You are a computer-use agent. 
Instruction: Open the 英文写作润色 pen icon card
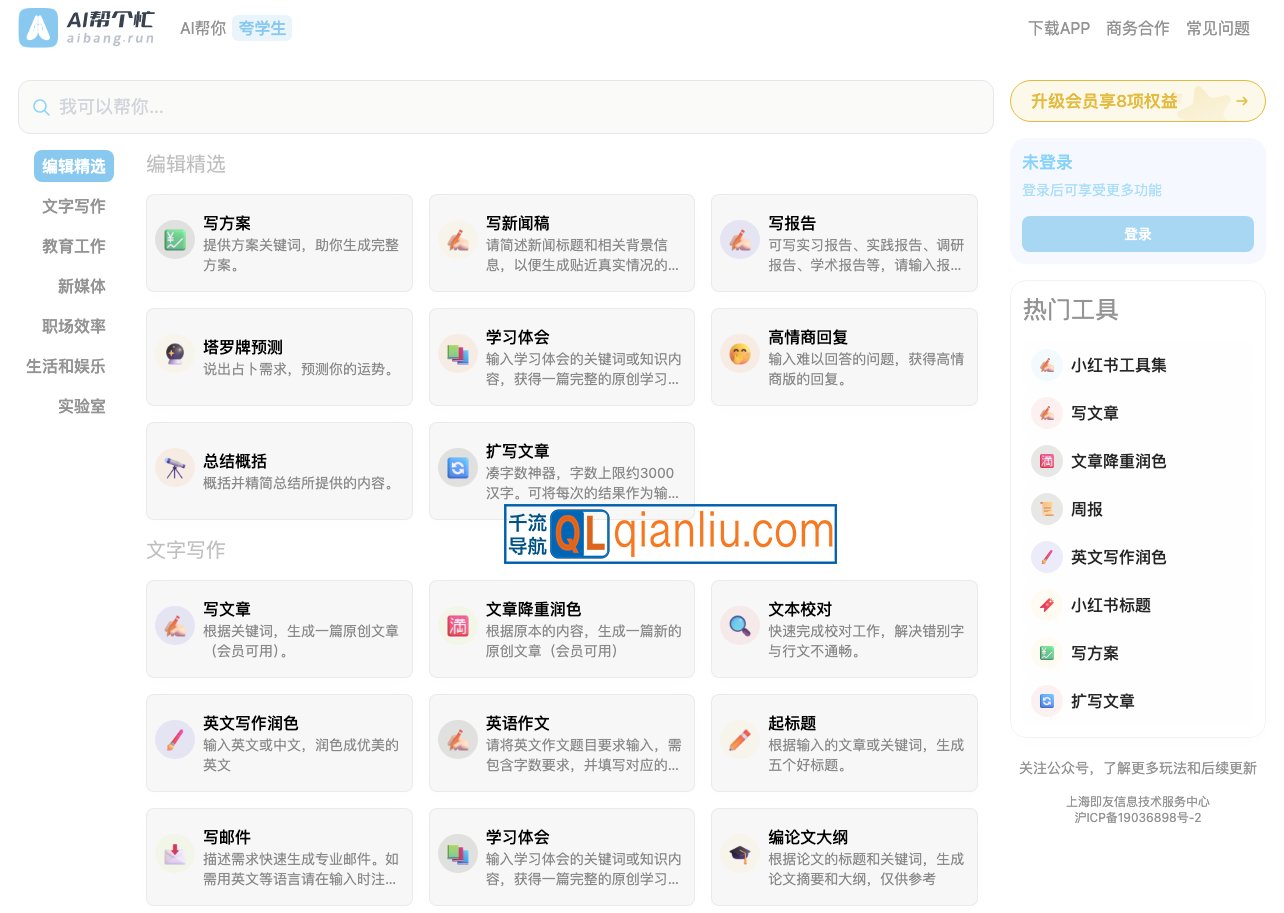pos(174,740)
